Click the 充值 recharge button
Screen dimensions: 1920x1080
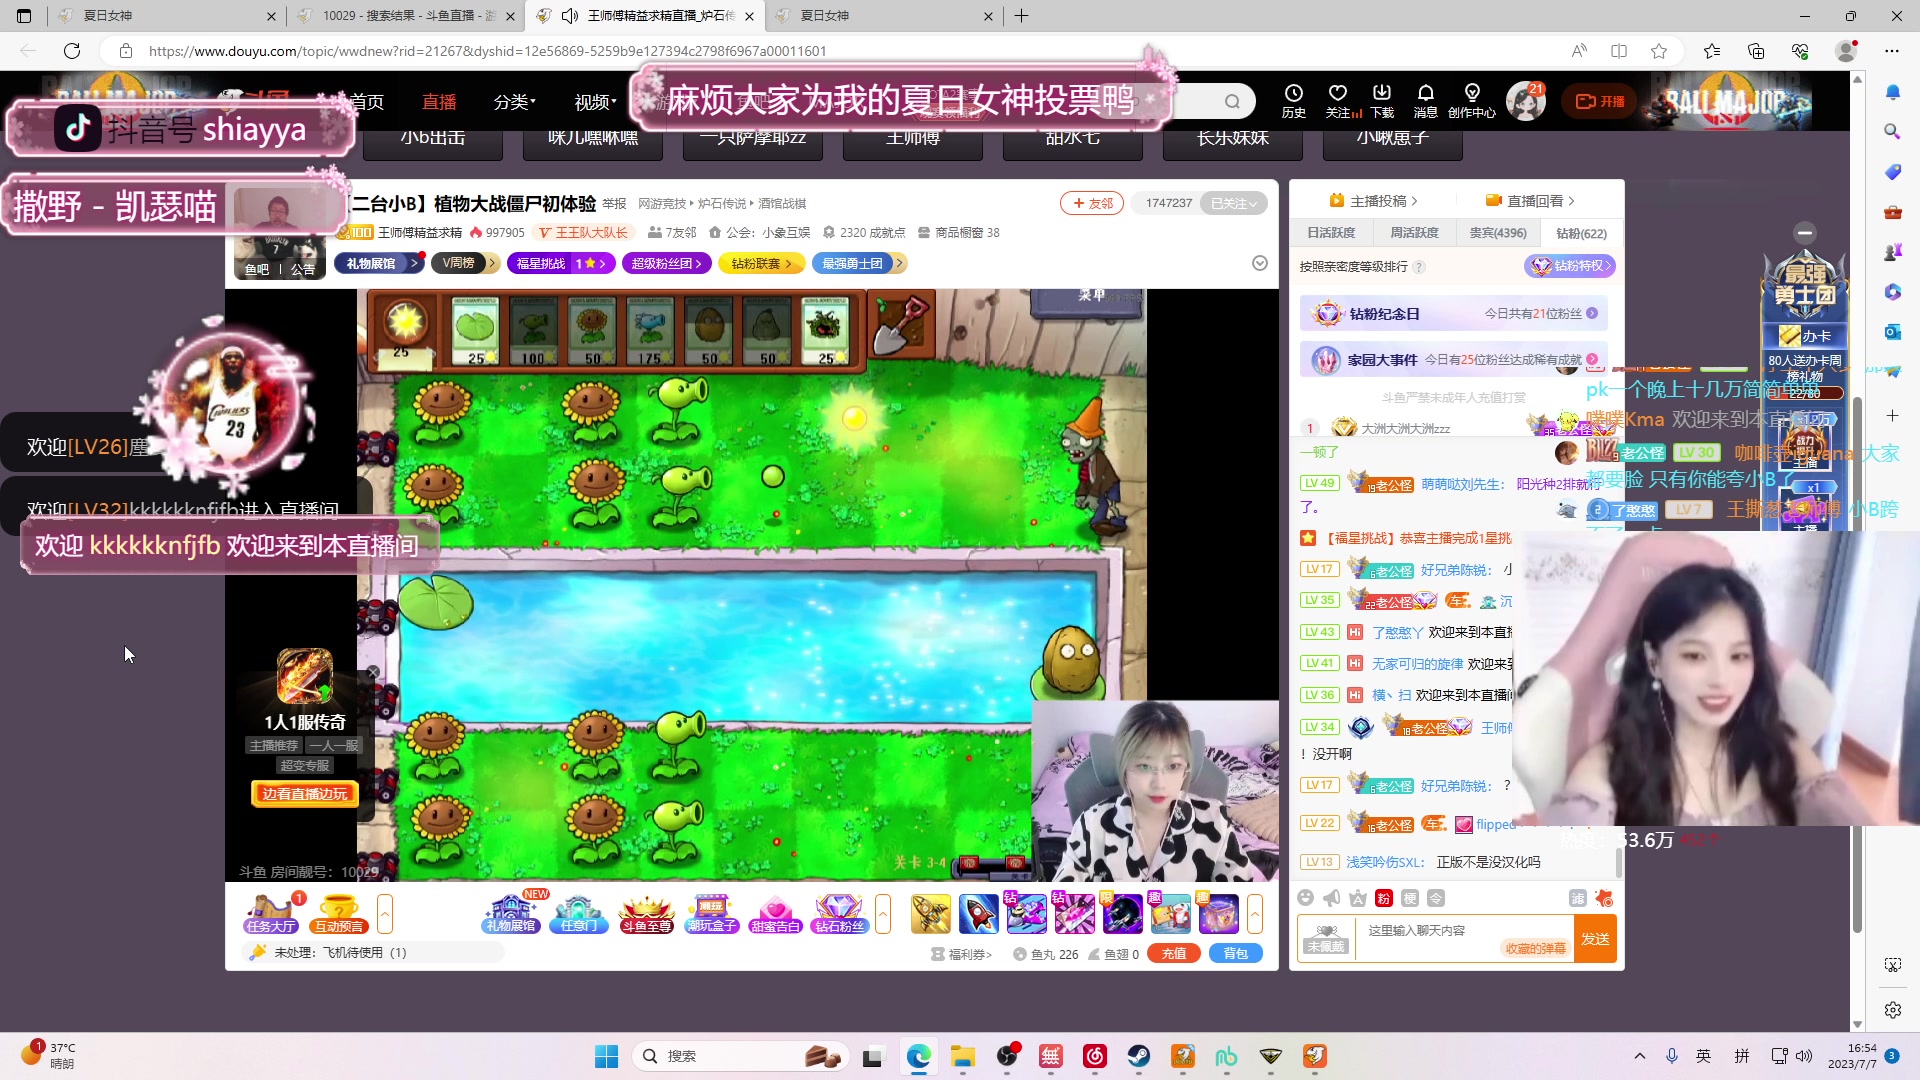1174,954
